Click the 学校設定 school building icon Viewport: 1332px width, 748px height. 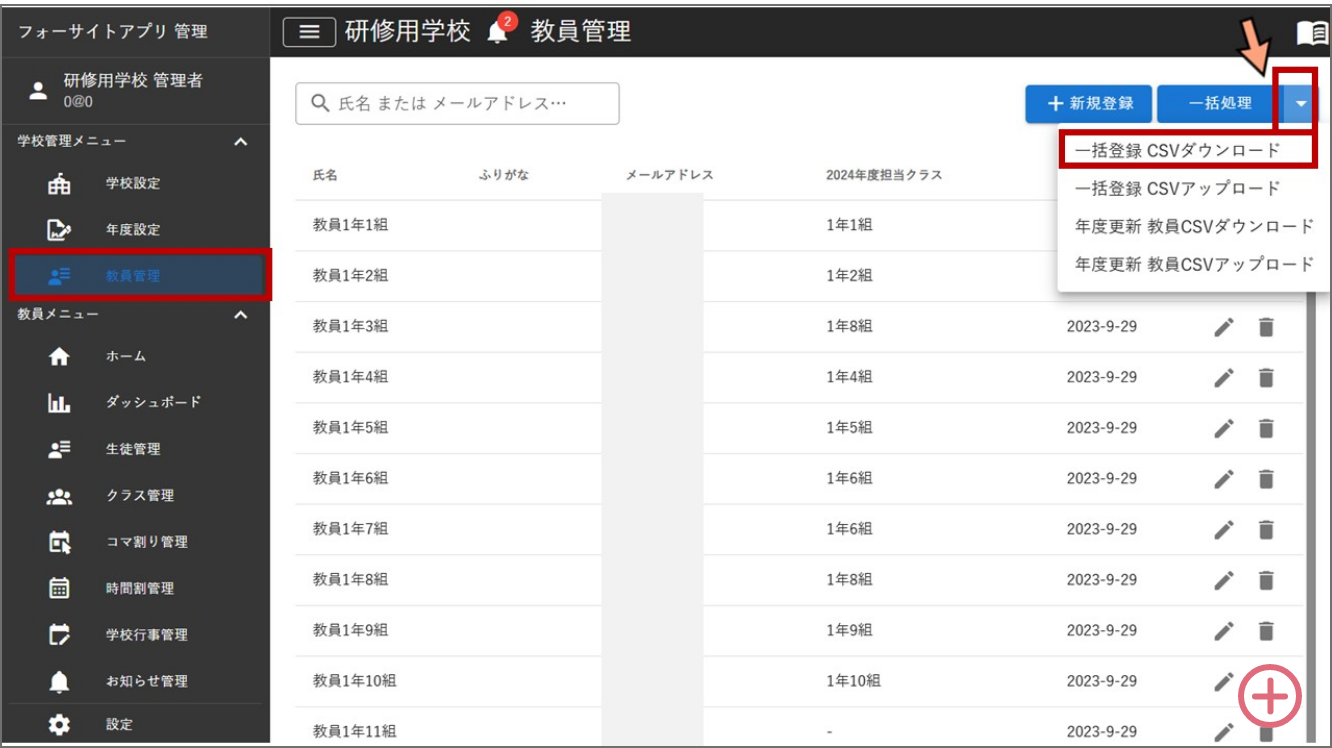(x=60, y=184)
